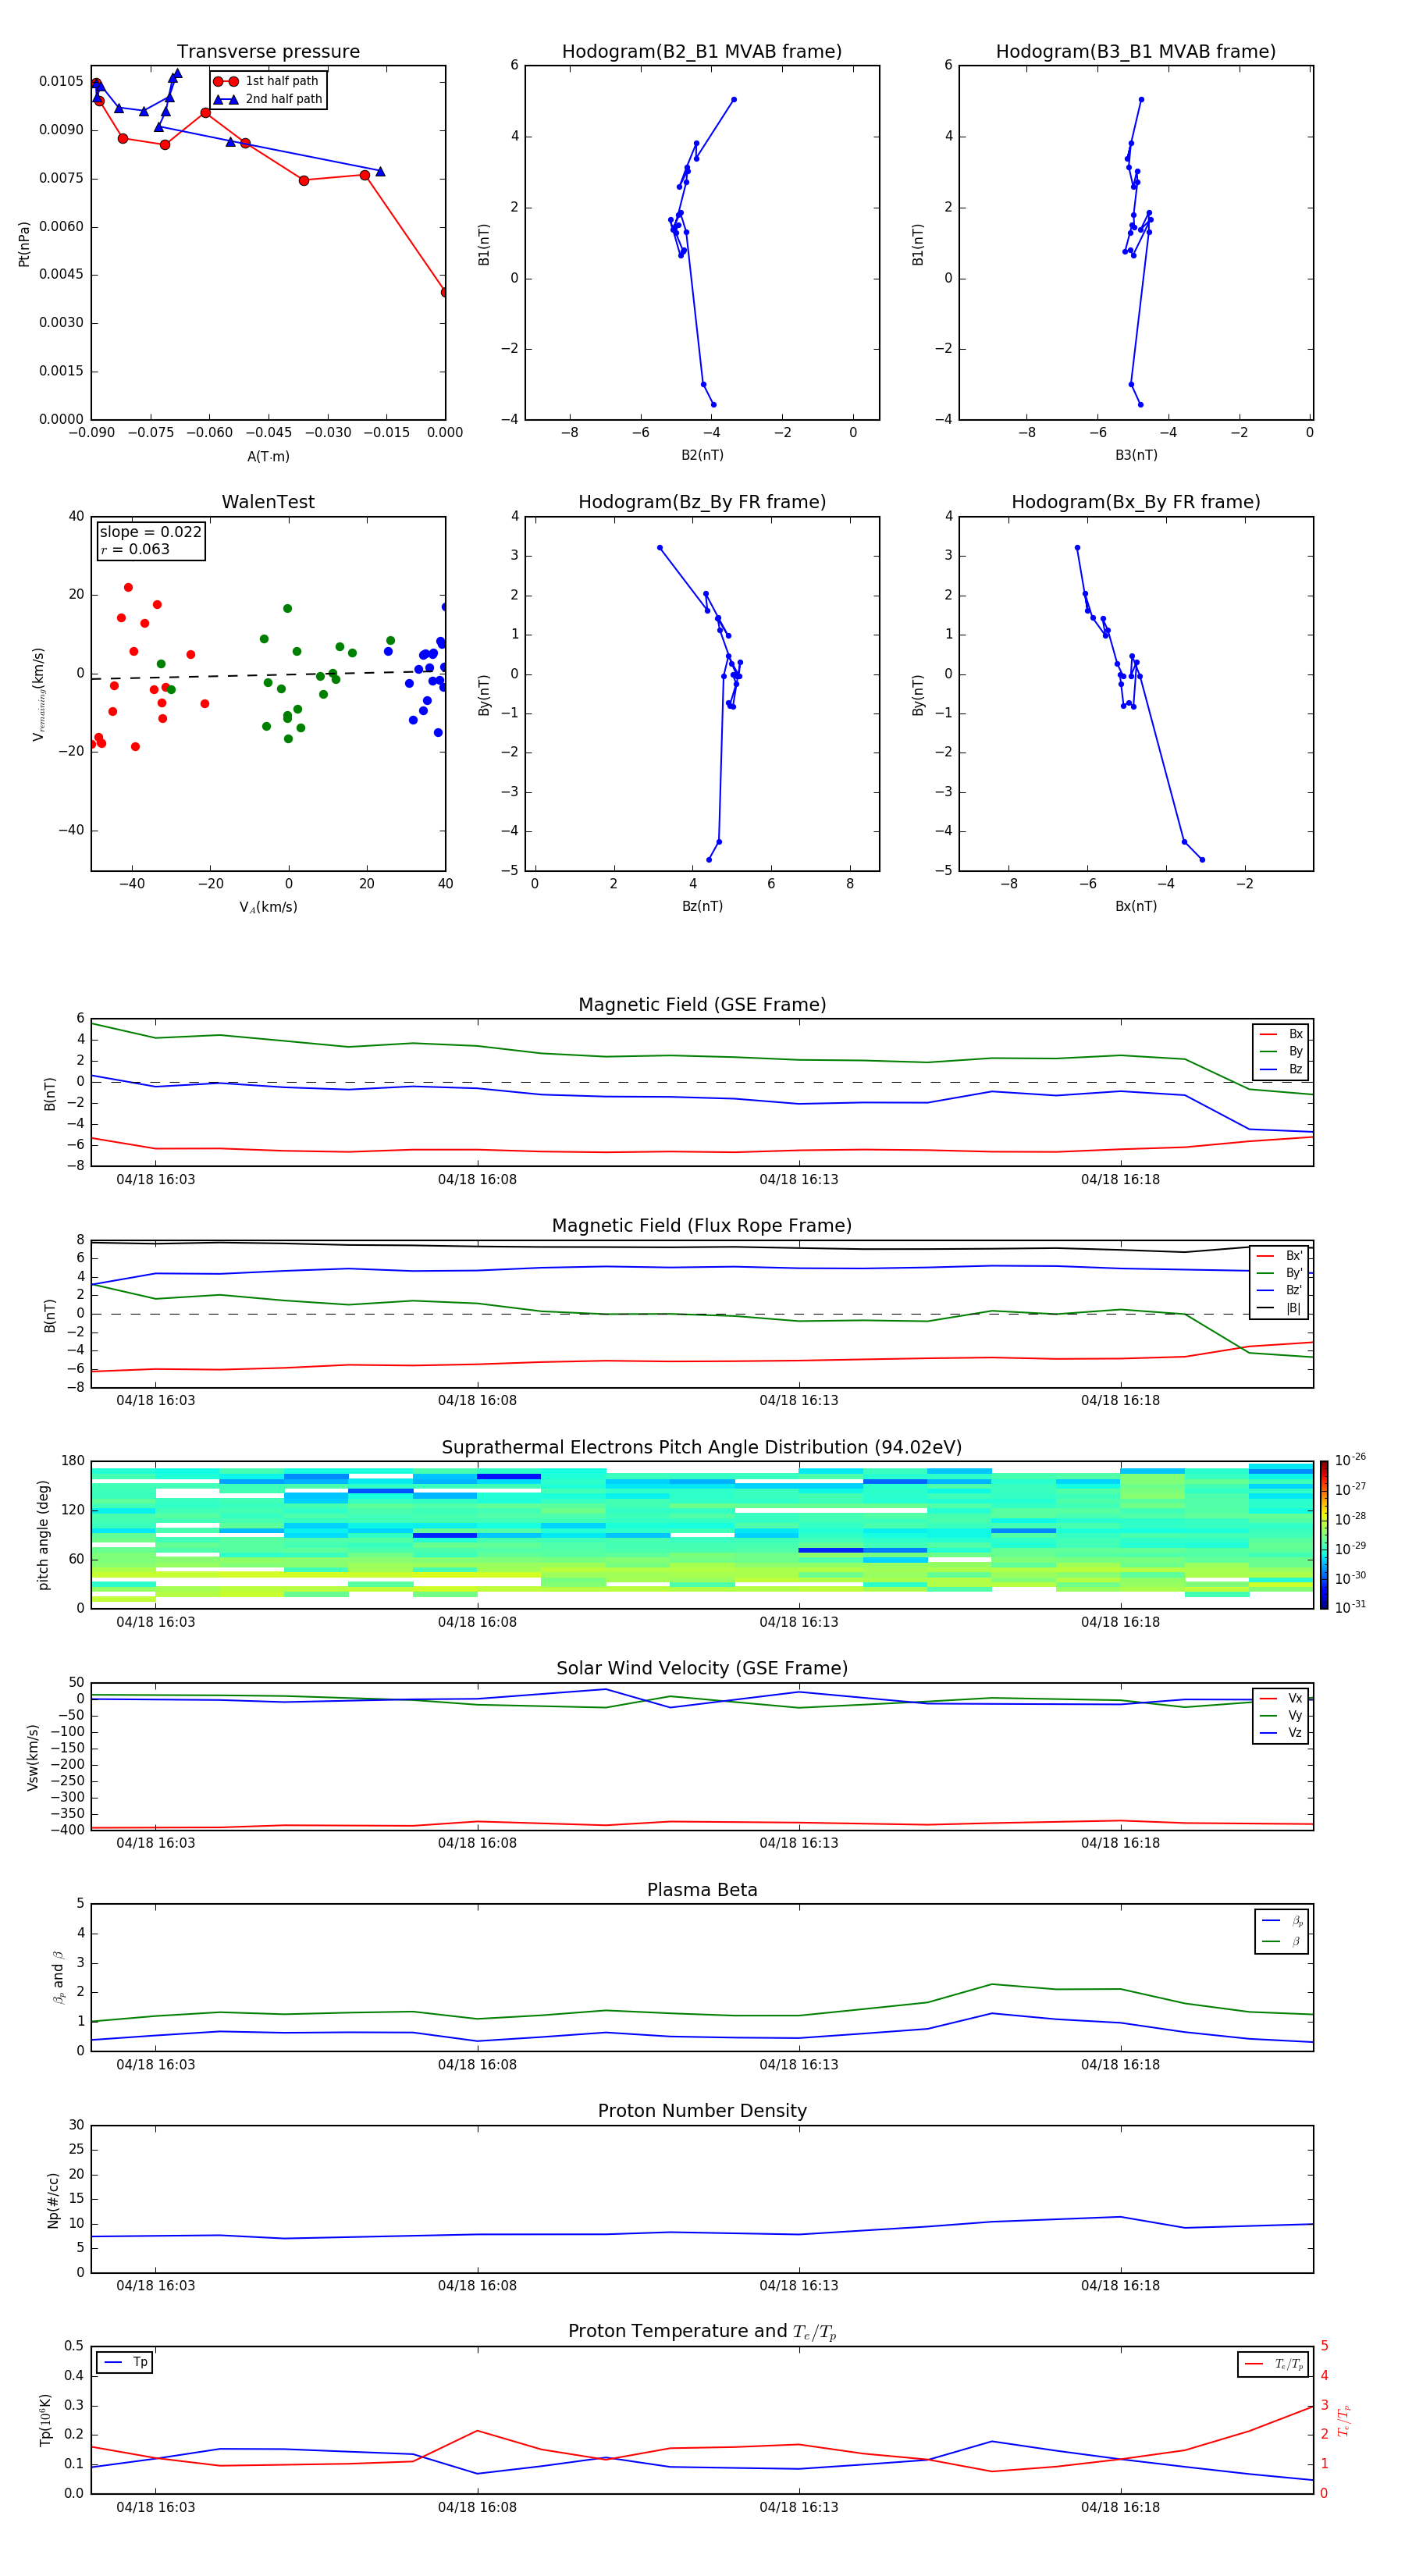Click the 'B2(nT)' x-axis label
This screenshot has width=1405, height=2576.
click(x=702, y=455)
